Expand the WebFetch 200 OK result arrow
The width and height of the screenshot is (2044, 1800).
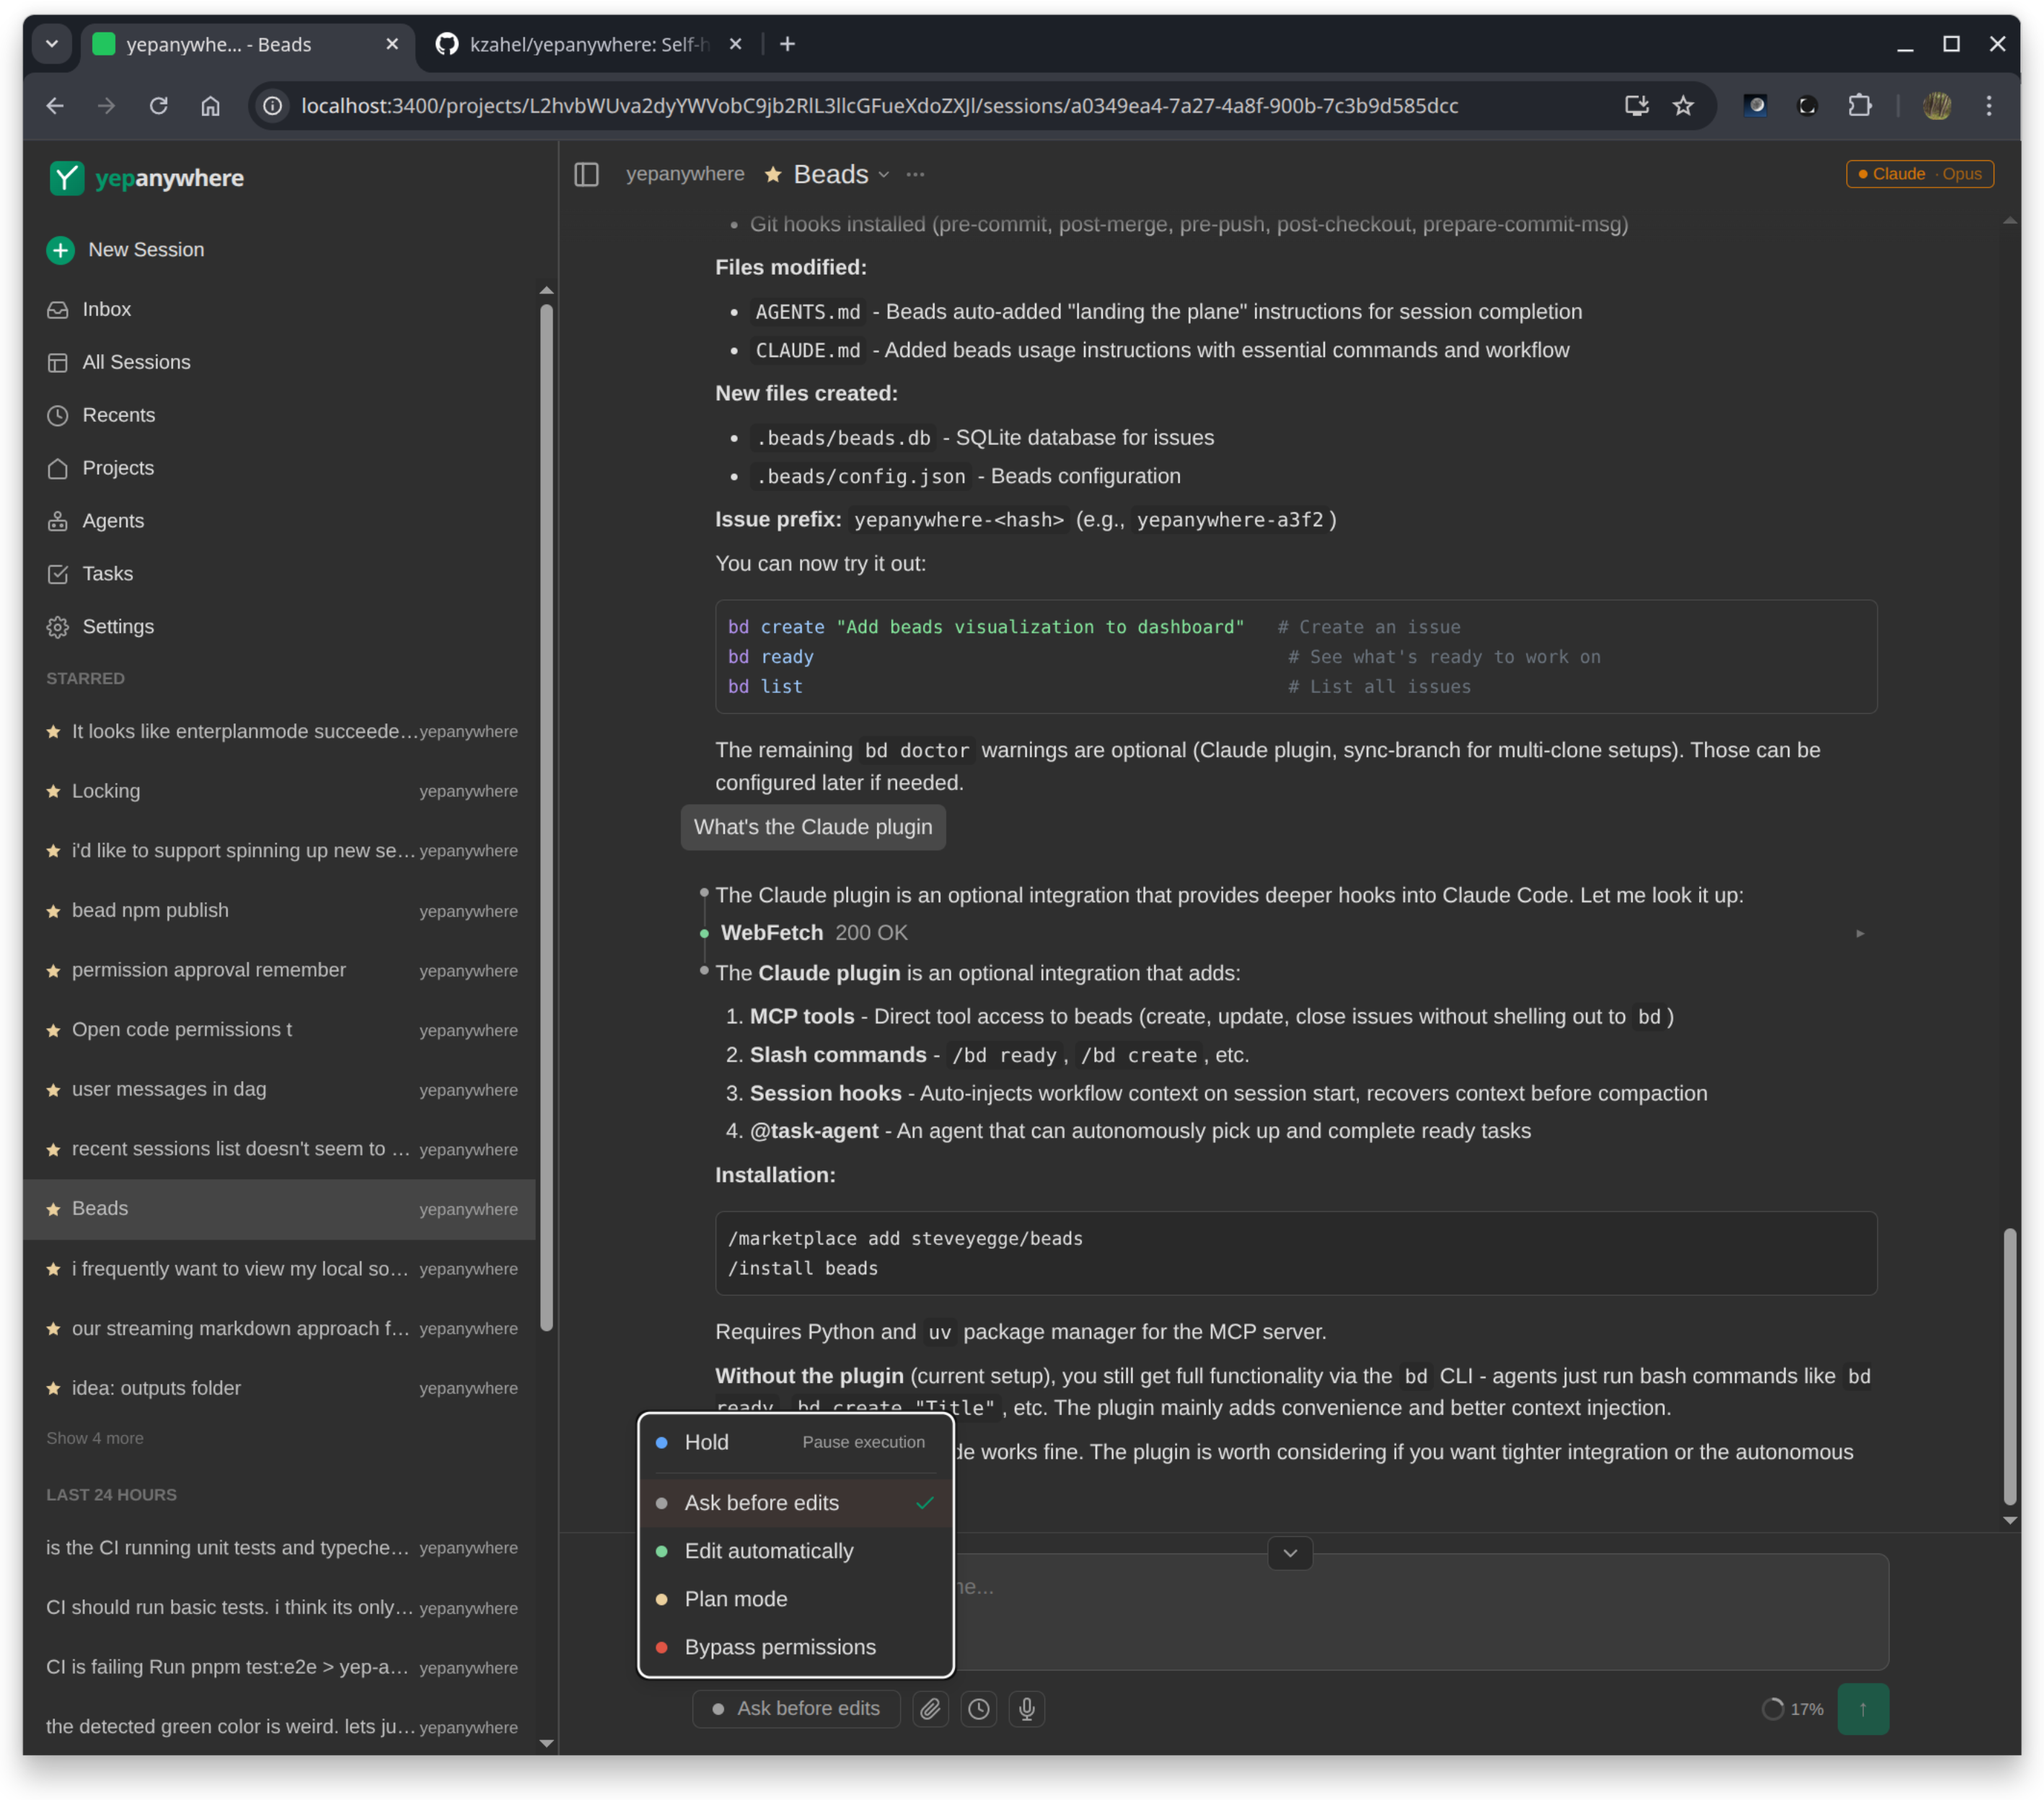pyautogui.click(x=1860, y=933)
